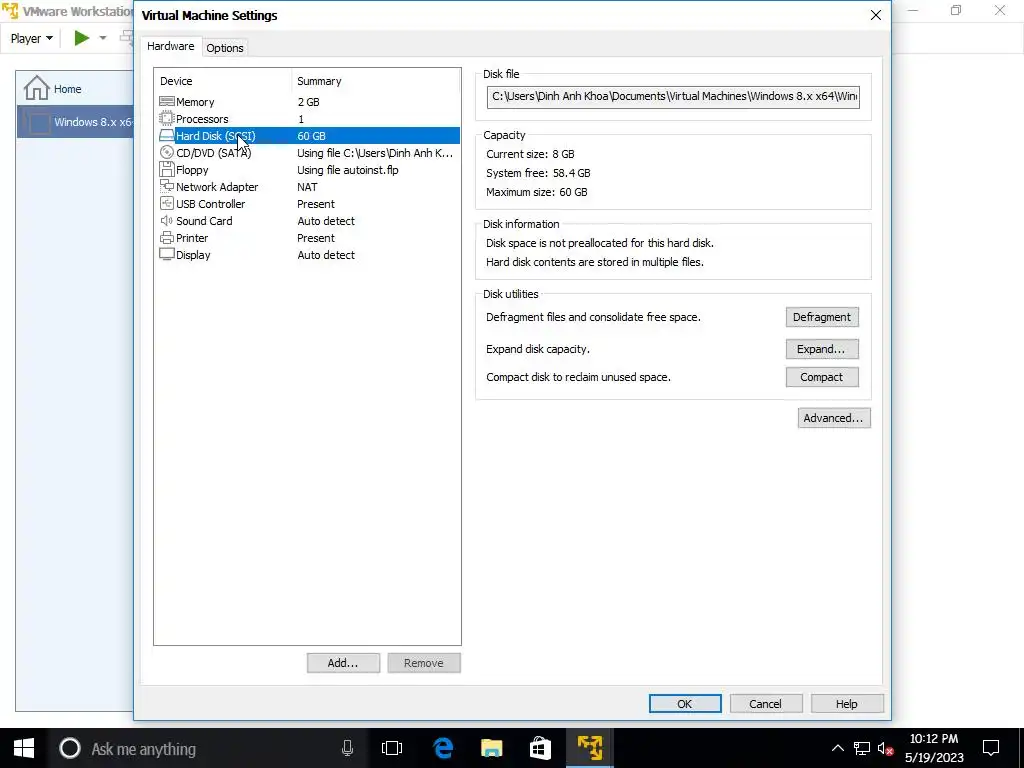Click the Windows 8.x x64 VM thumbnail icon
Image resolution: width=1024 pixels, height=768 pixels.
(39, 122)
